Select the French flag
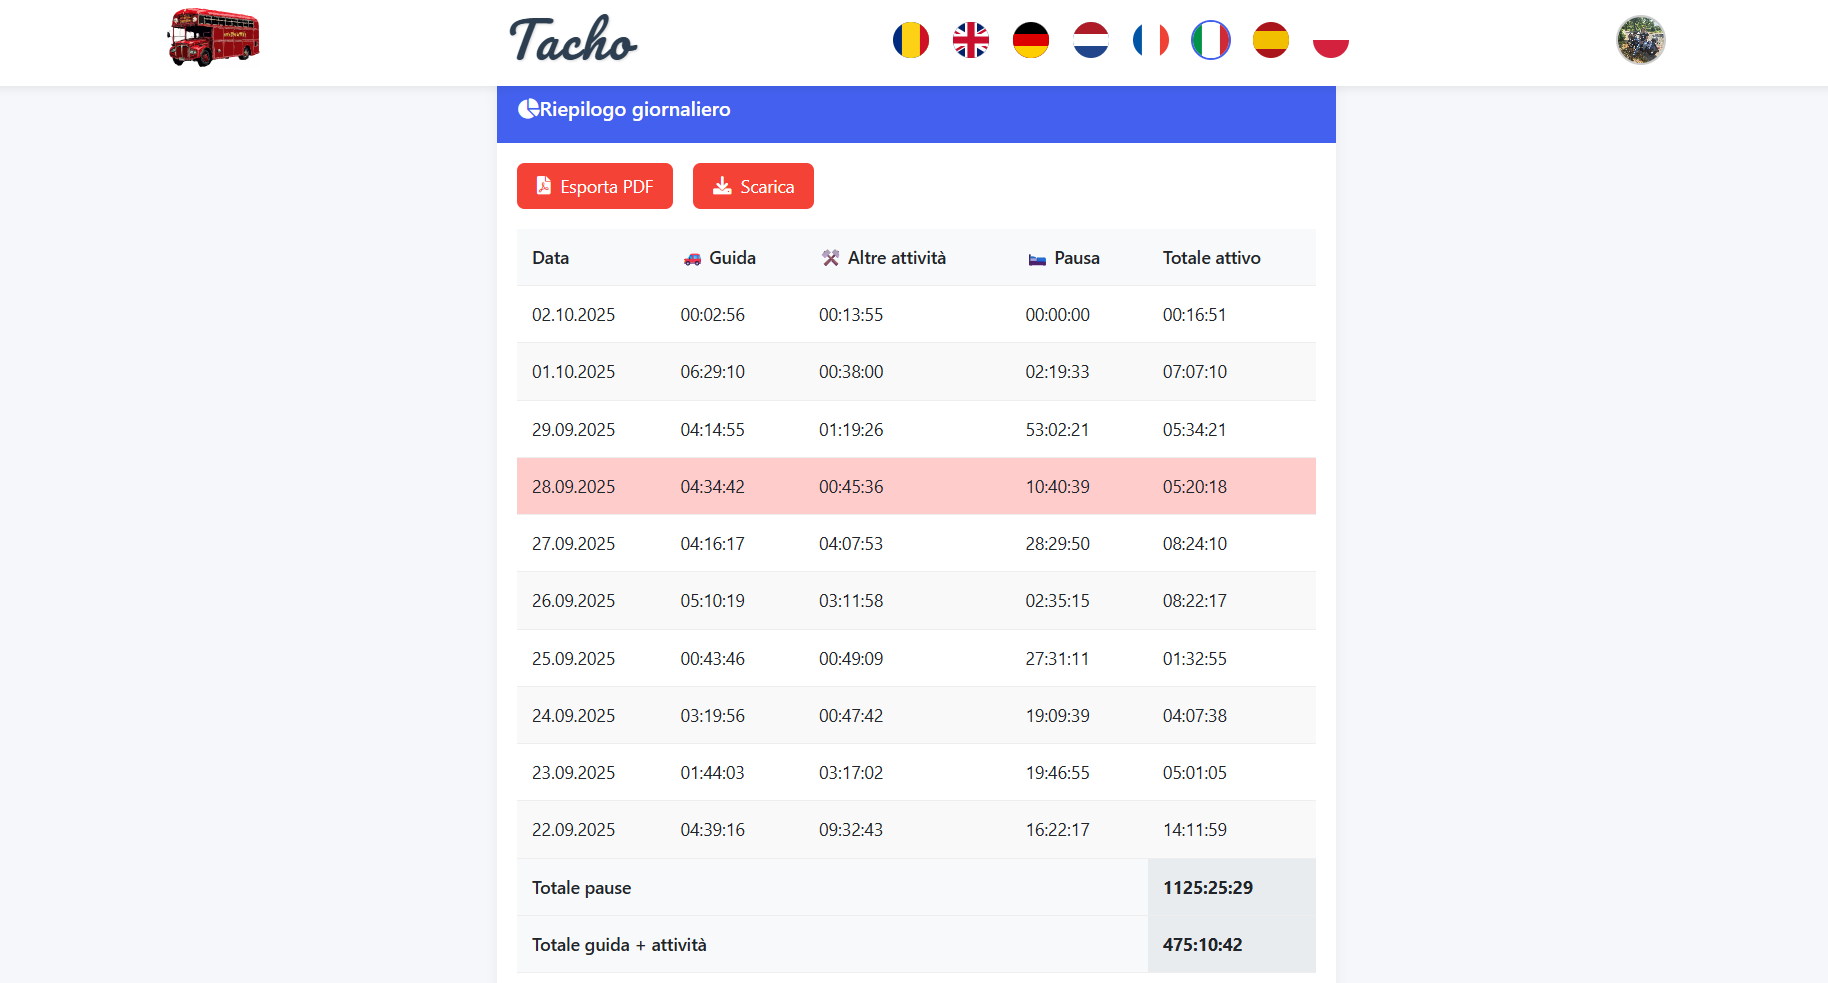Image resolution: width=1828 pixels, height=983 pixels. coord(1150,41)
